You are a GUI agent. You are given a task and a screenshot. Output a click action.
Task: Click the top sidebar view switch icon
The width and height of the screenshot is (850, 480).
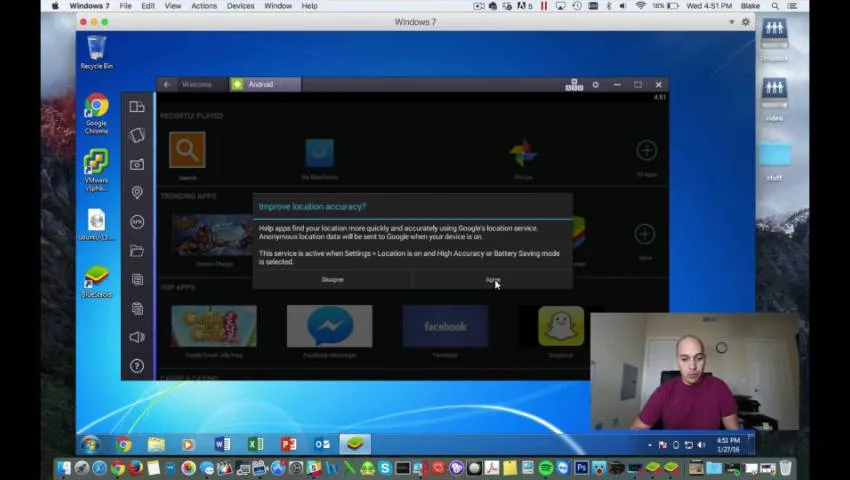(x=137, y=107)
